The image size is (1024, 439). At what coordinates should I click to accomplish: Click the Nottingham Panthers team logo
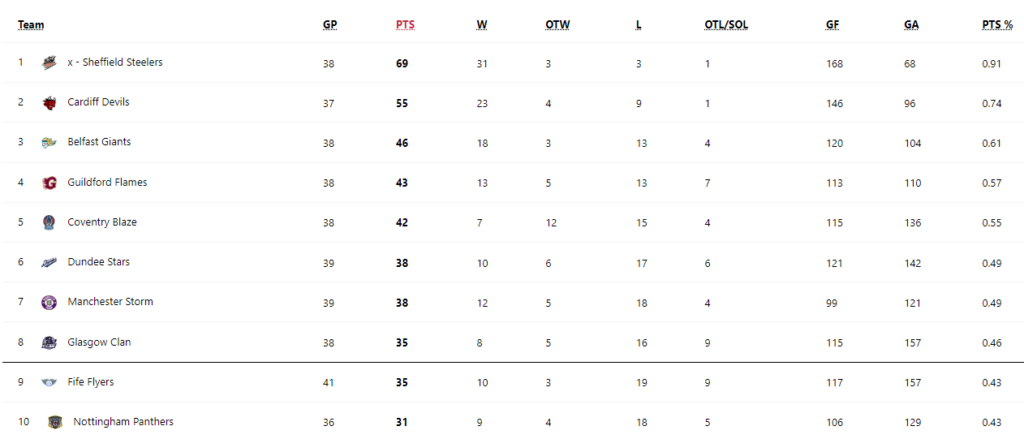pyautogui.click(x=55, y=422)
